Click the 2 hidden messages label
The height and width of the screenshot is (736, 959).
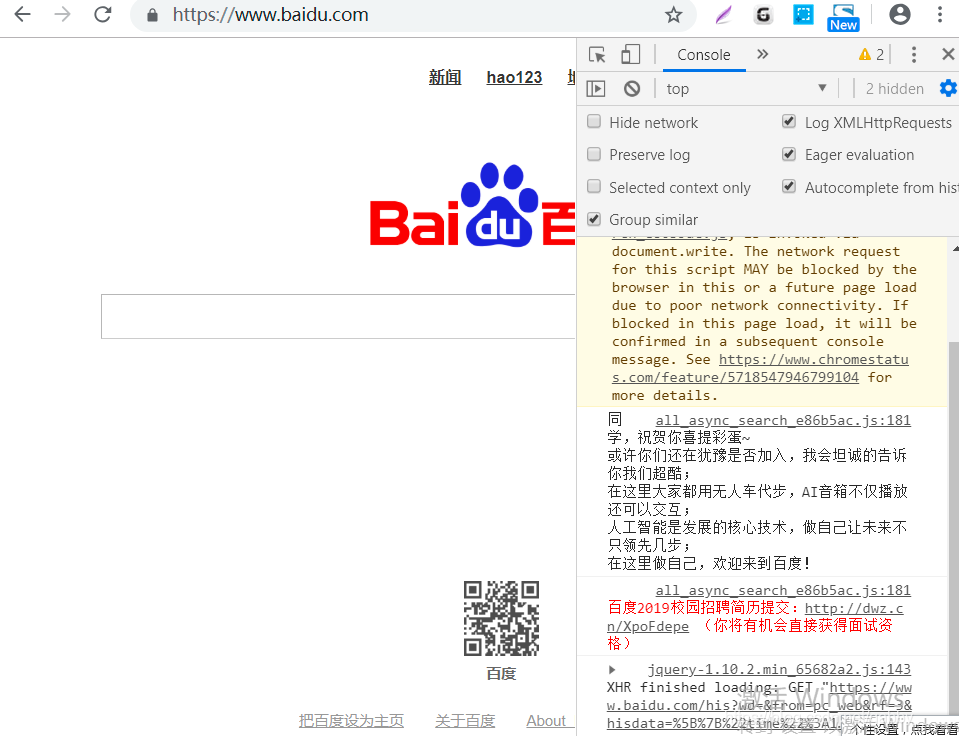tap(894, 89)
